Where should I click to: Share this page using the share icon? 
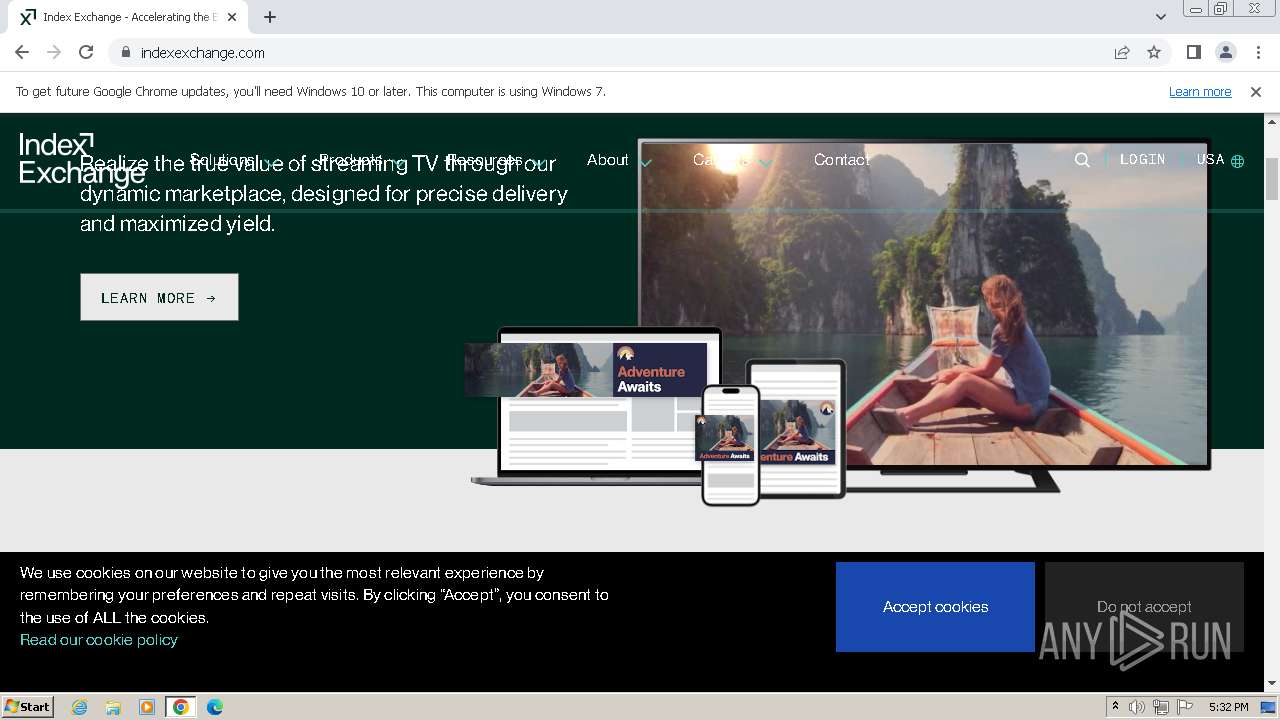point(1122,52)
